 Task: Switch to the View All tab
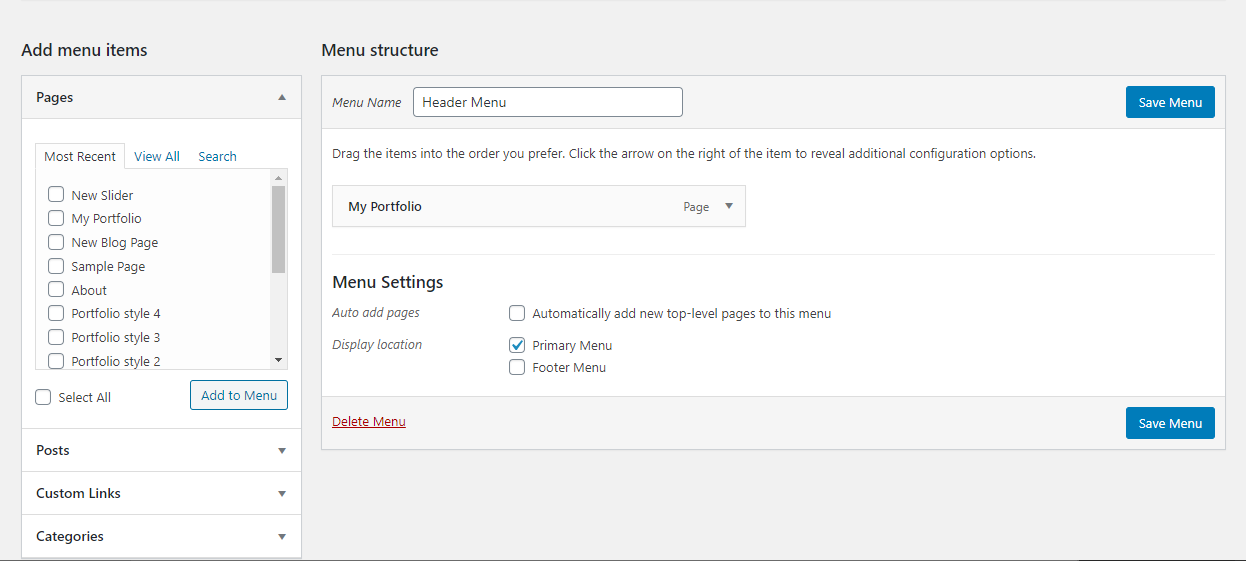point(157,156)
